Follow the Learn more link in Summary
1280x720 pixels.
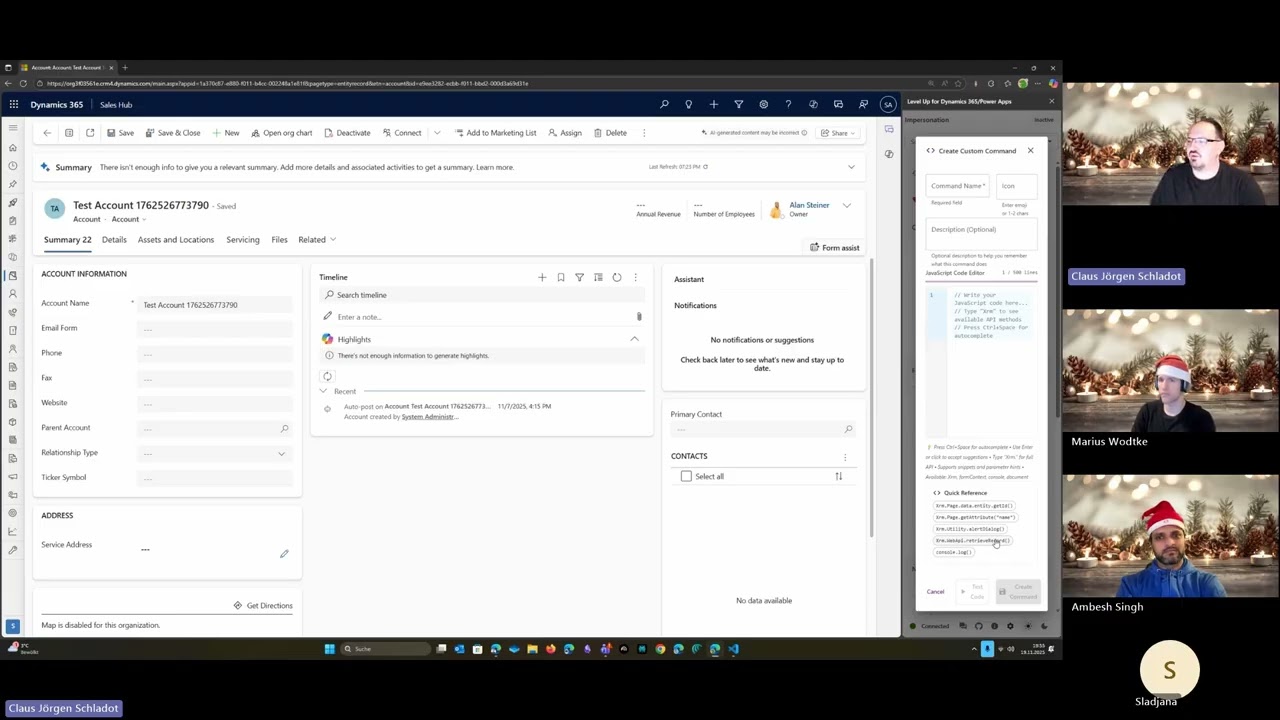[x=495, y=167]
